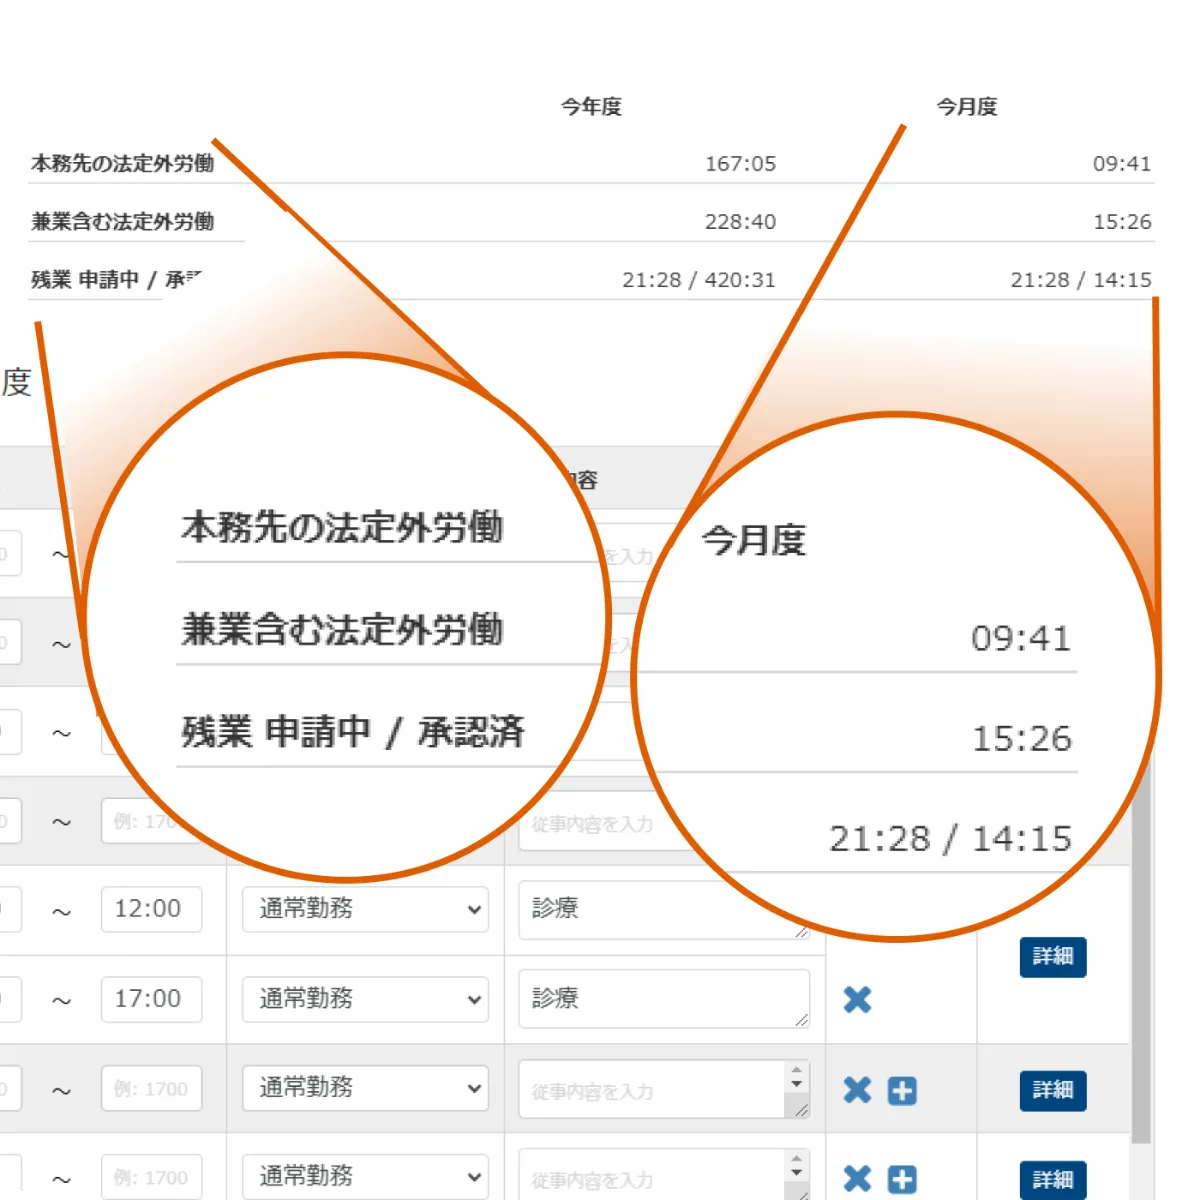
Task: Click the plus icon in the last, partly cut-off row
Action: 902,1179
